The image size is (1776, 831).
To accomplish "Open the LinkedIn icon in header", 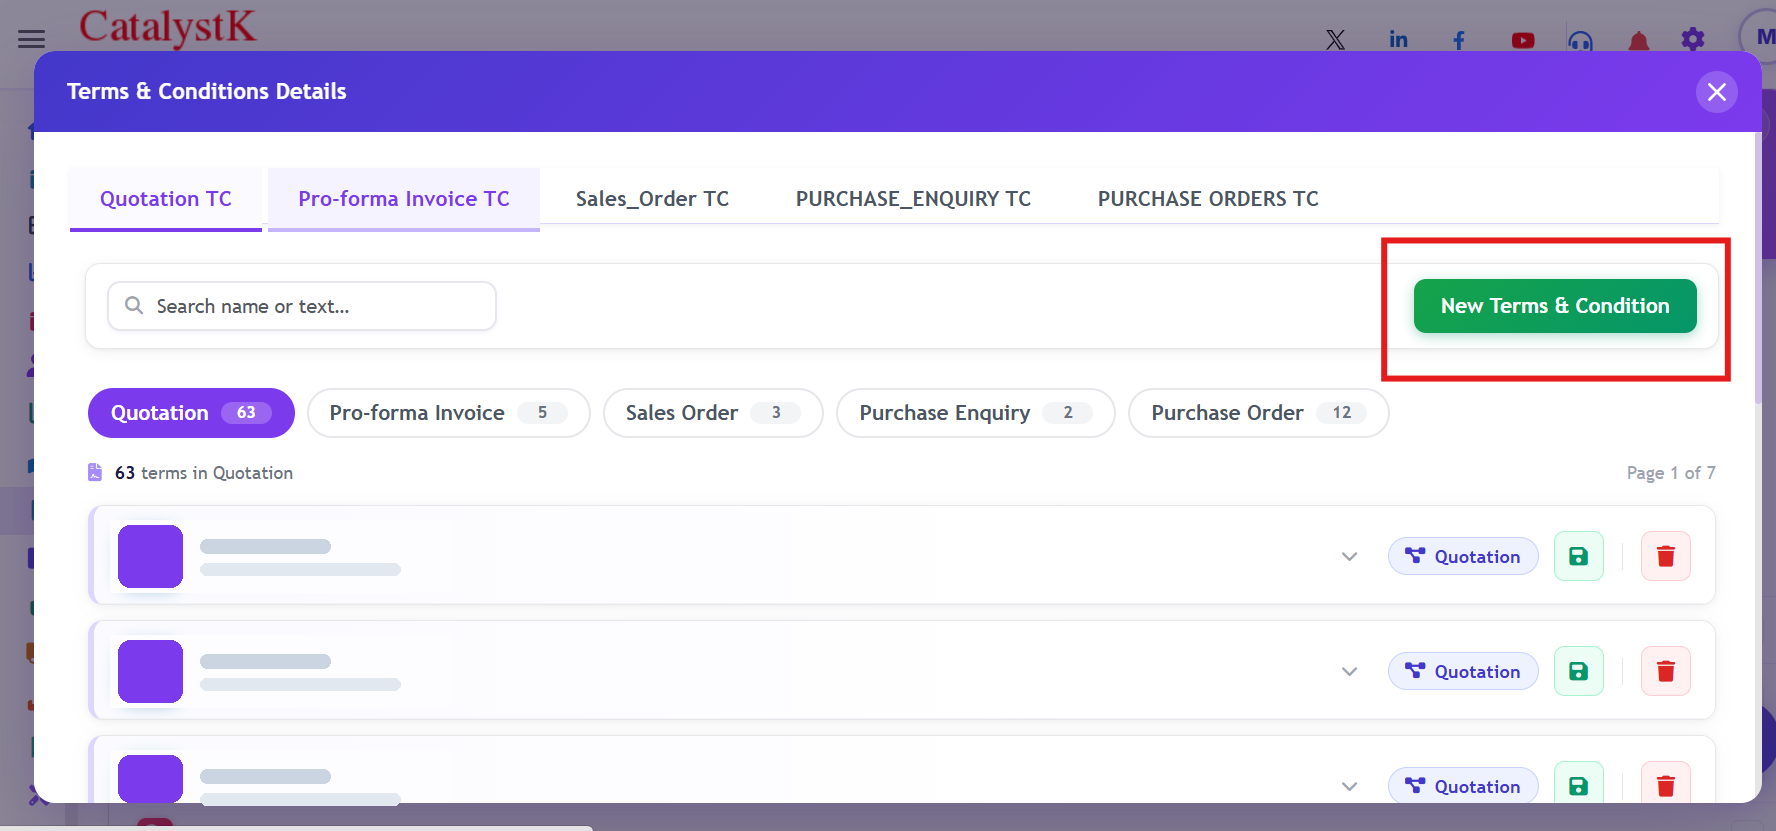I will (1398, 40).
